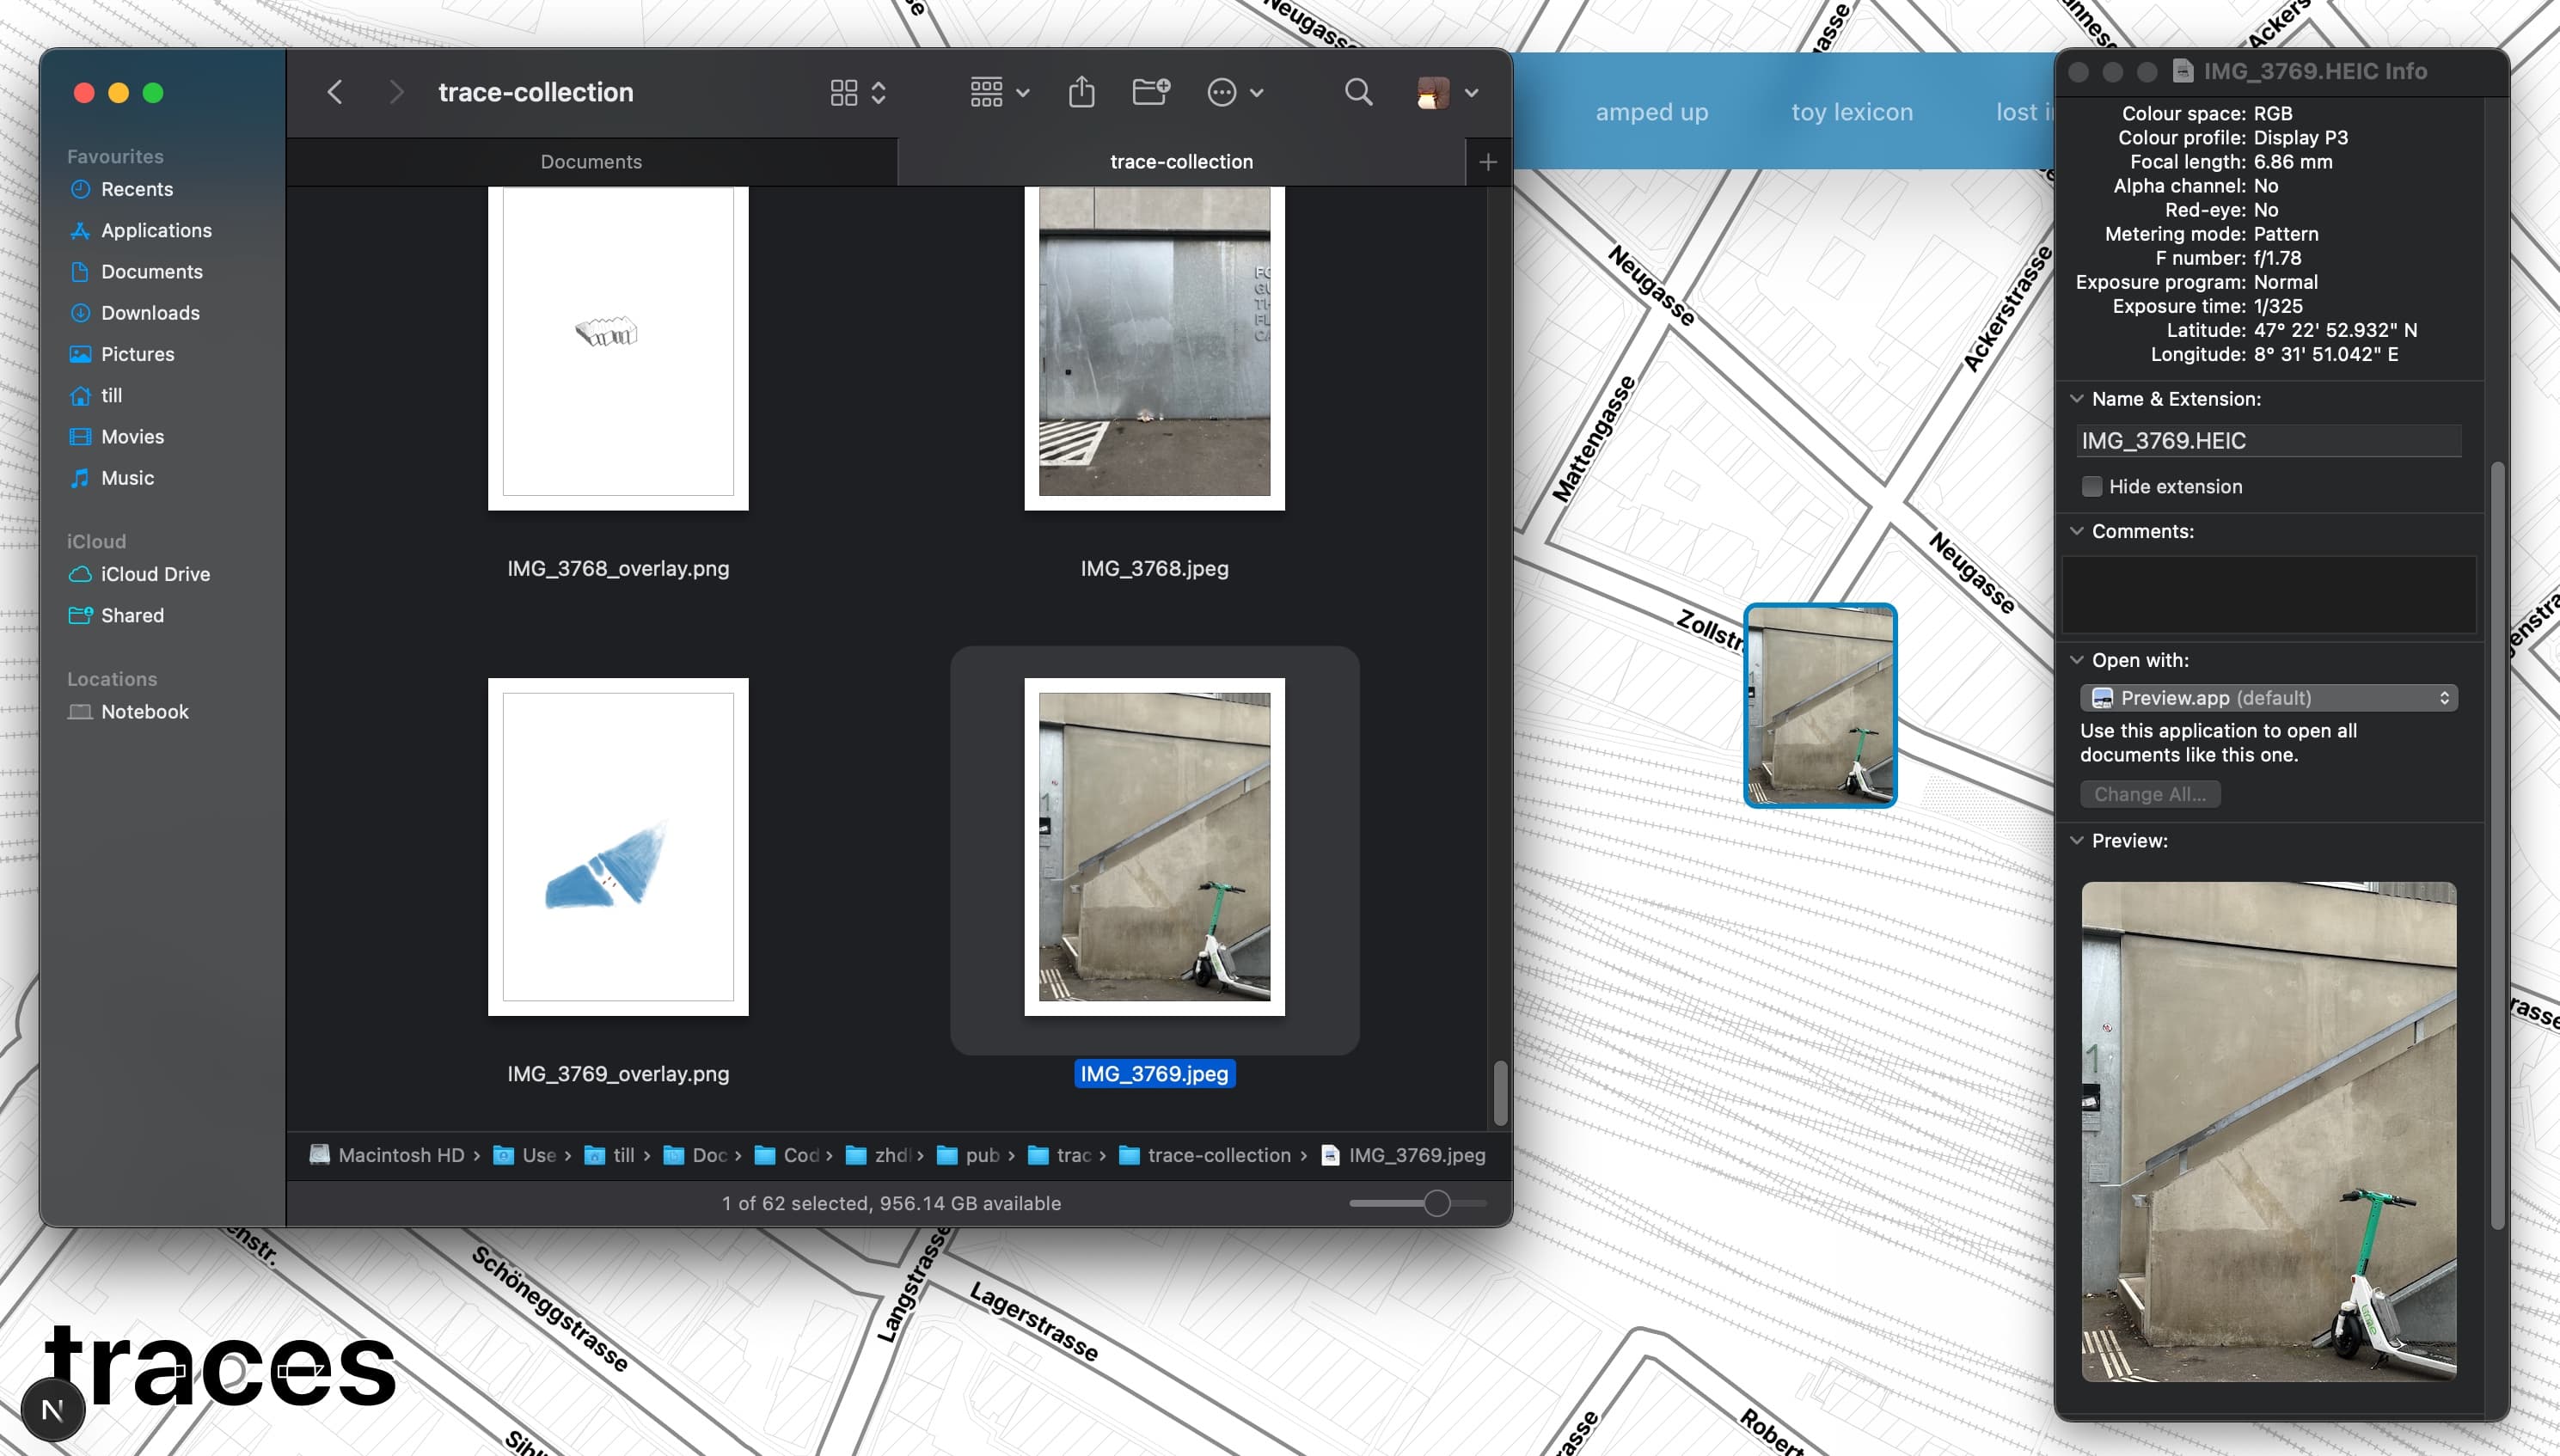The height and width of the screenshot is (1456, 2560).
Task: Open Downloads from the Favourites sidebar
Action: [x=148, y=313]
